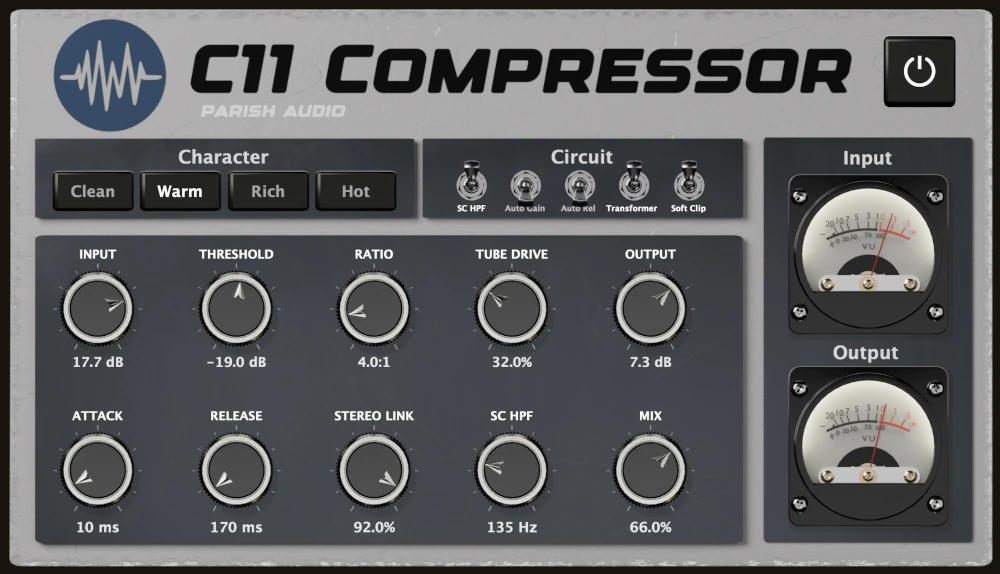
Task: Click the TUBE DRIVE knob
Action: (511, 309)
